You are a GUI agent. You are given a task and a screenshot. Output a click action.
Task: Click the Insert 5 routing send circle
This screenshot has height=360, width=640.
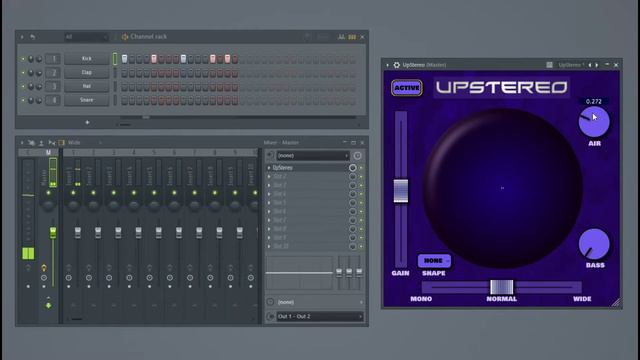pyautogui.click(x=149, y=278)
